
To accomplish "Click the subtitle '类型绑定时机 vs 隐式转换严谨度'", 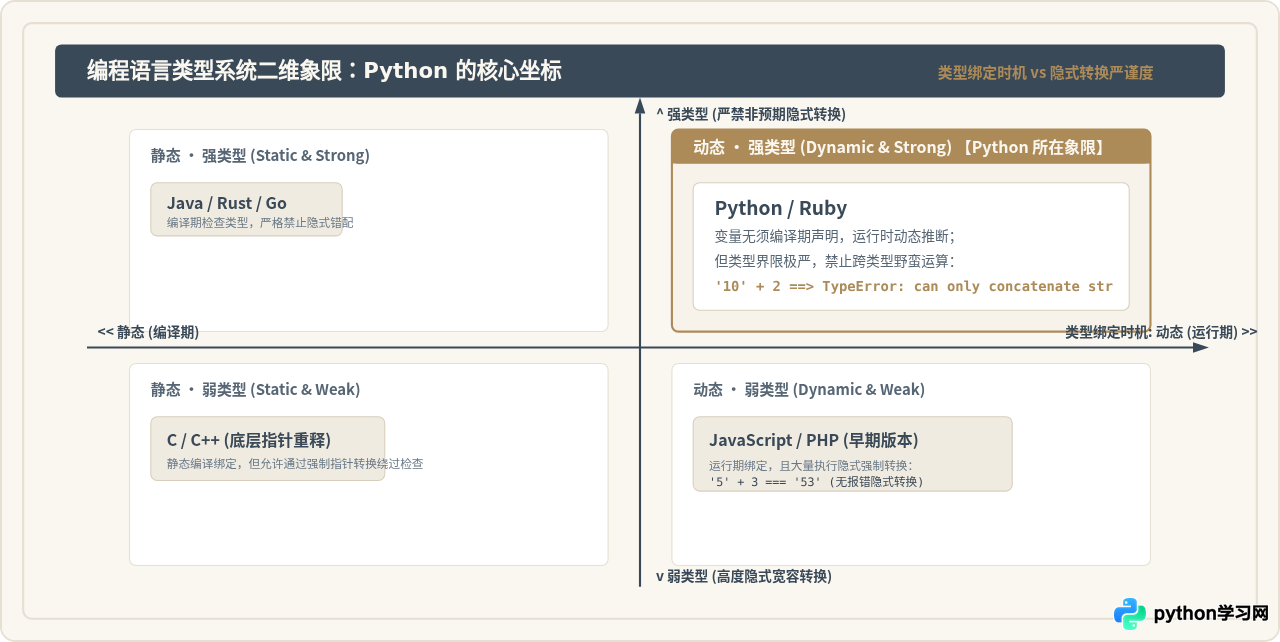I will [x=1045, y=73].
